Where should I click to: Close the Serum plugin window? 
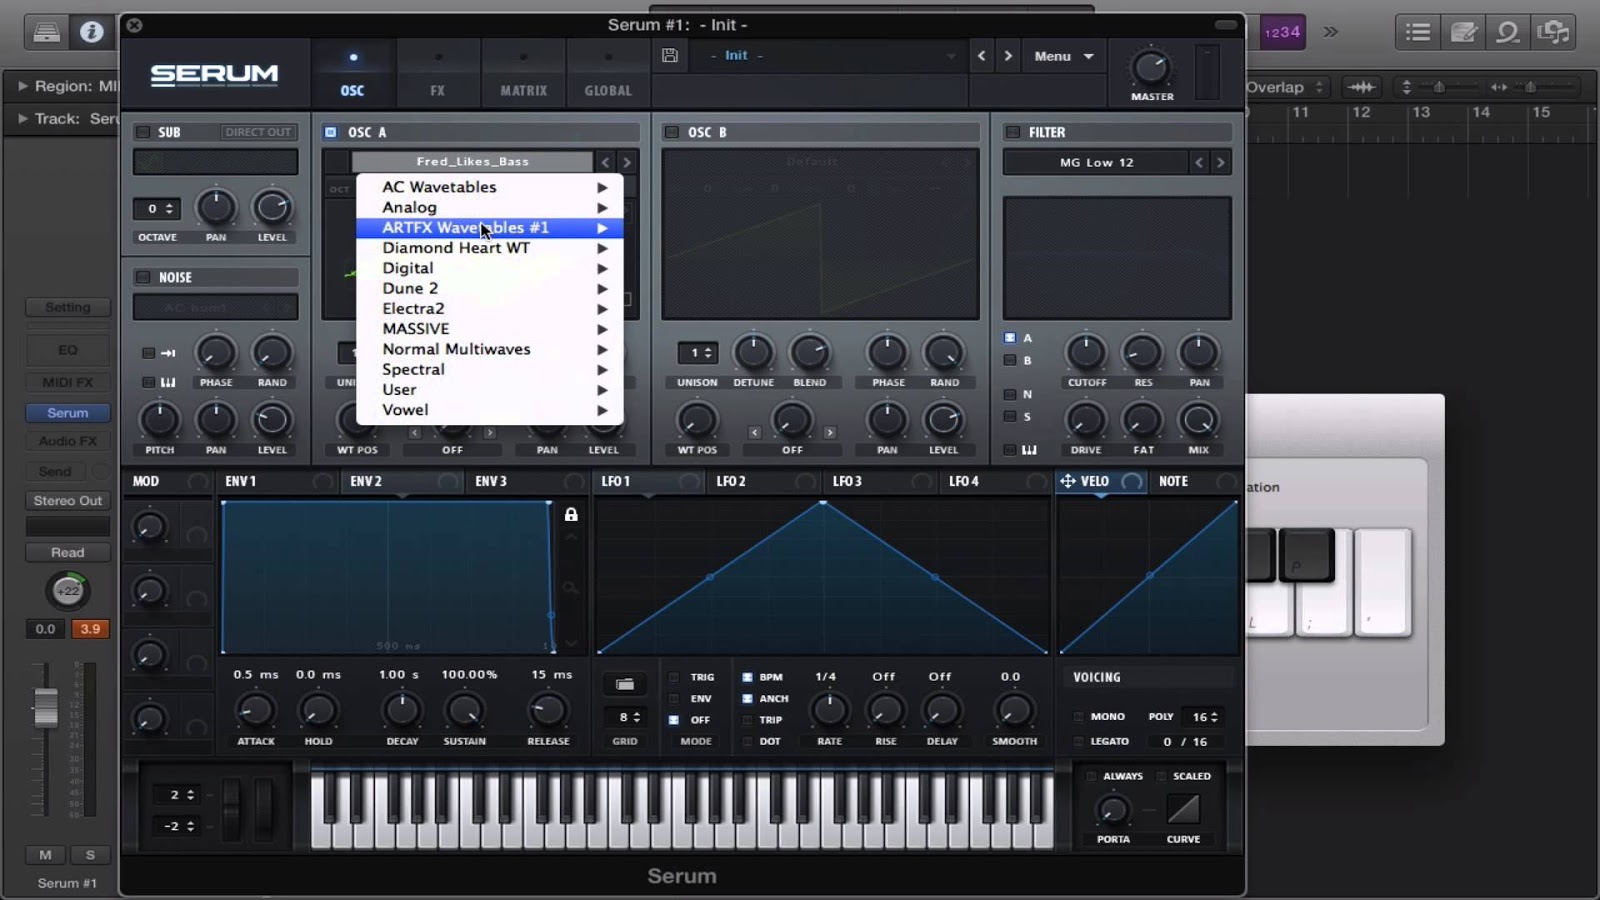(134, 25)
